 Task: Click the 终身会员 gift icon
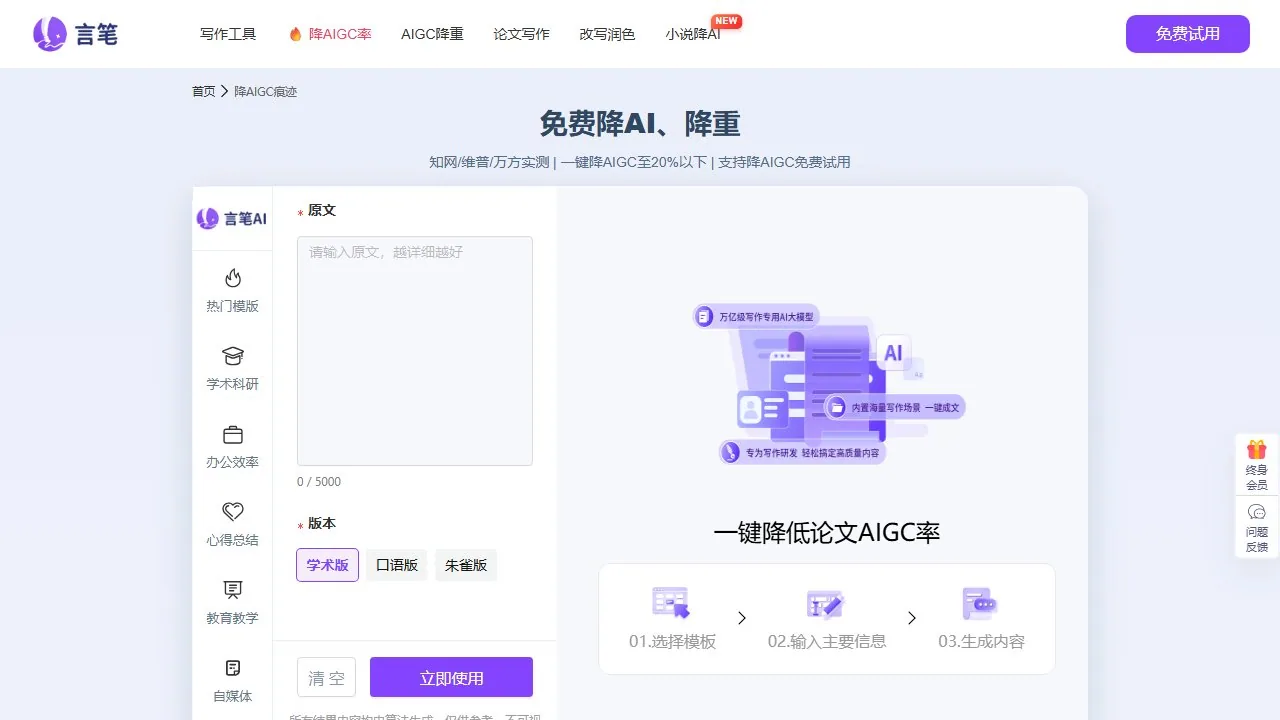tap(1257, 449)
